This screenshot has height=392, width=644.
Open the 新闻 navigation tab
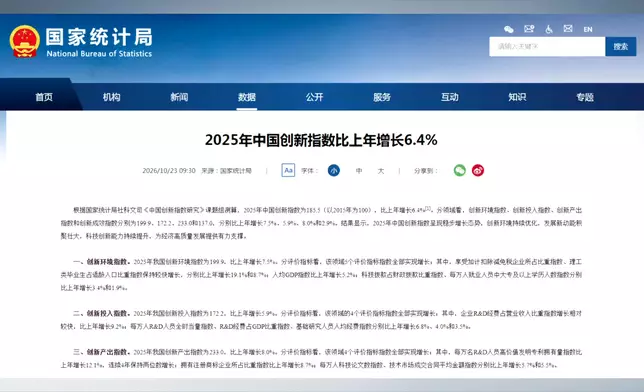(x=179, y=97)
